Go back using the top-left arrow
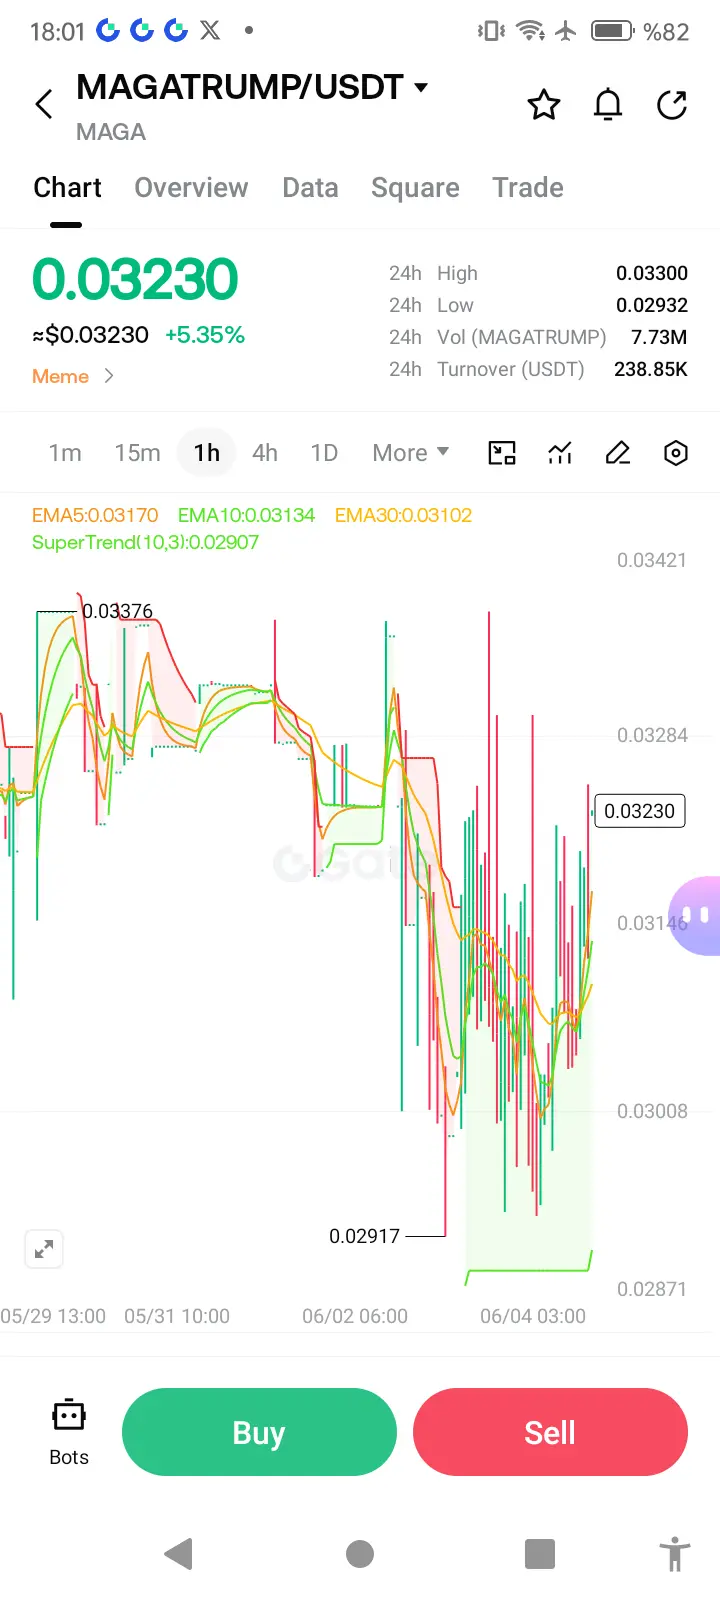Viewport: 720px width, 1600px height. [x=44, y=104]
